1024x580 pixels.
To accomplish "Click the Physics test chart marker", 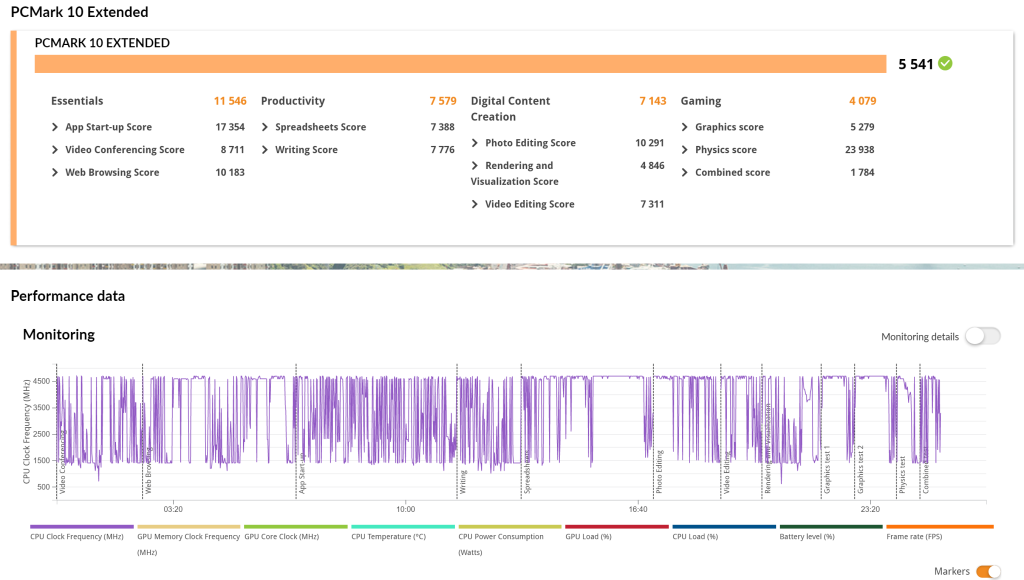I will coord(902,475).
